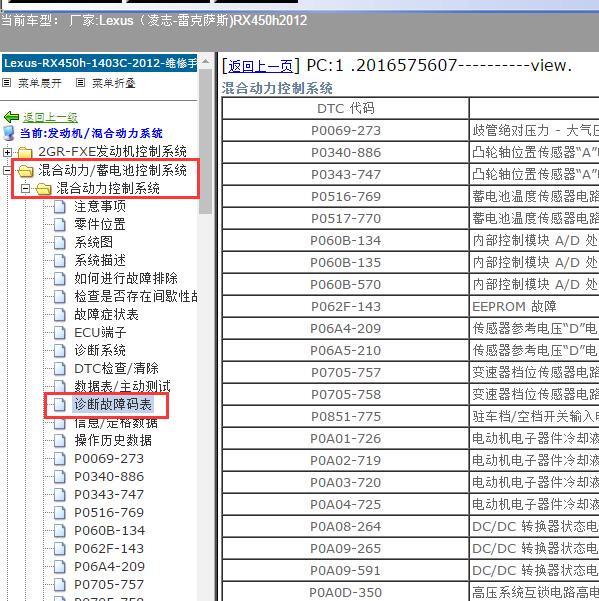
Task: Click document icon beside 诊断故障码表
Action: point(59,405)
